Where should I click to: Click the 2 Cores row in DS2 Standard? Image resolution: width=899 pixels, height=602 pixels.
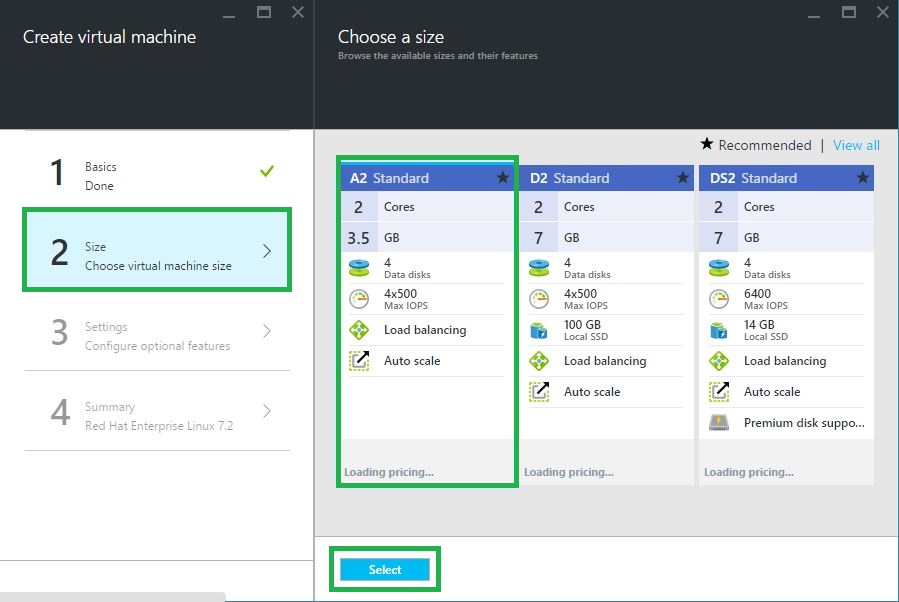tap(787, 206)
